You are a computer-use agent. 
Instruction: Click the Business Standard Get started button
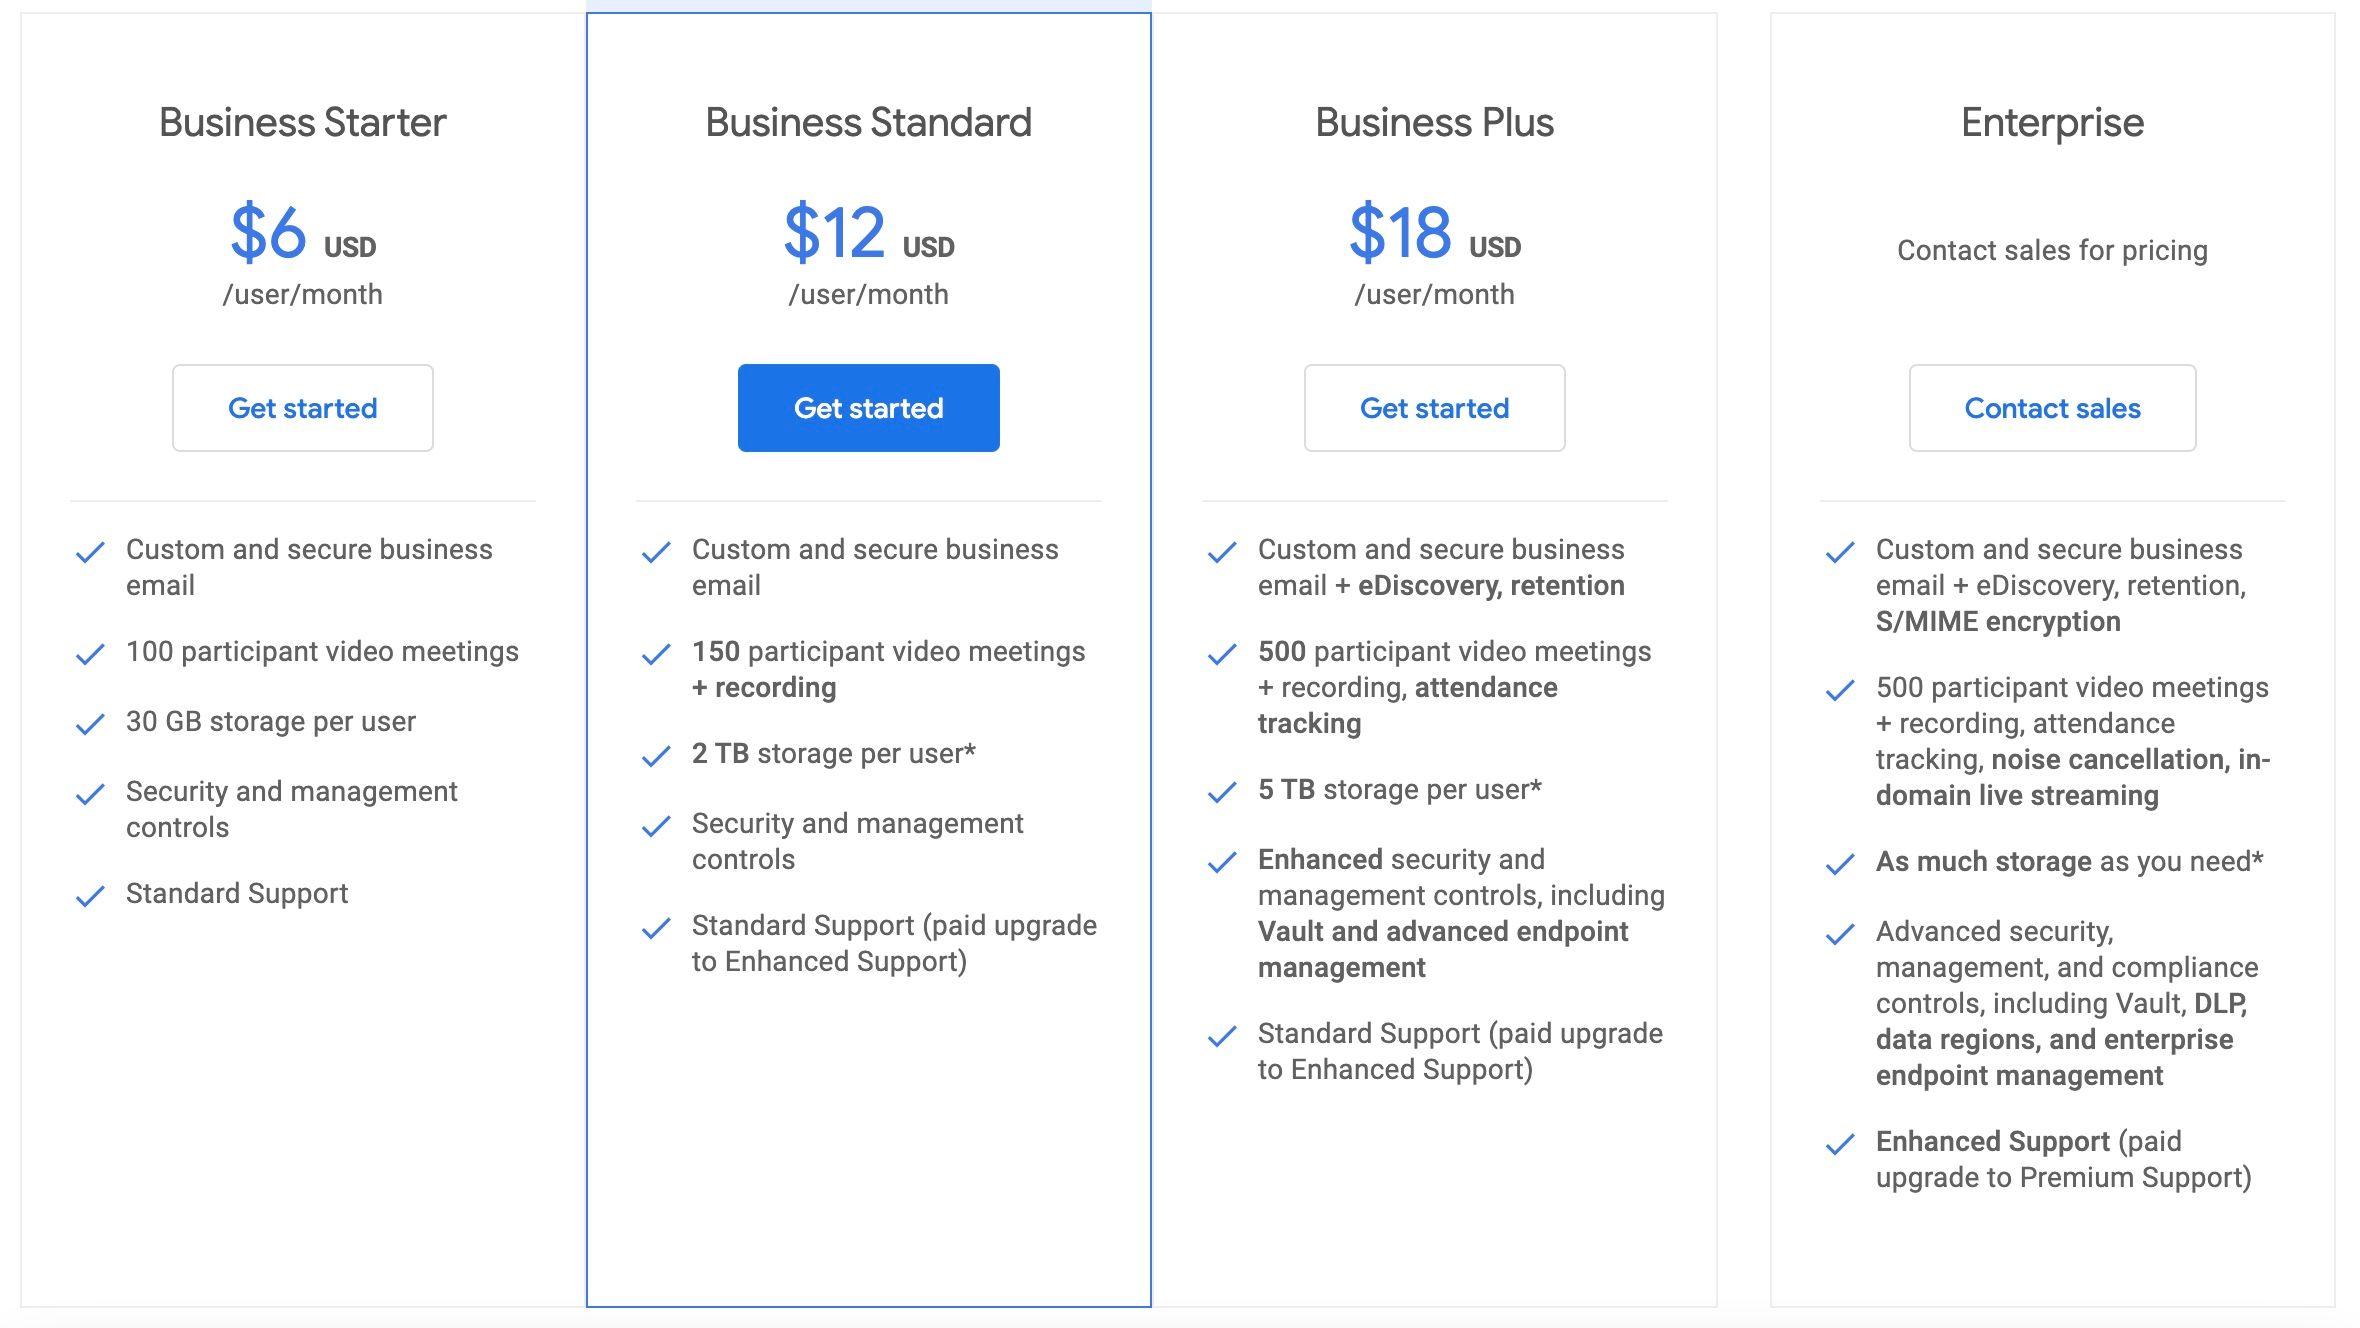(x=869, y=407)
